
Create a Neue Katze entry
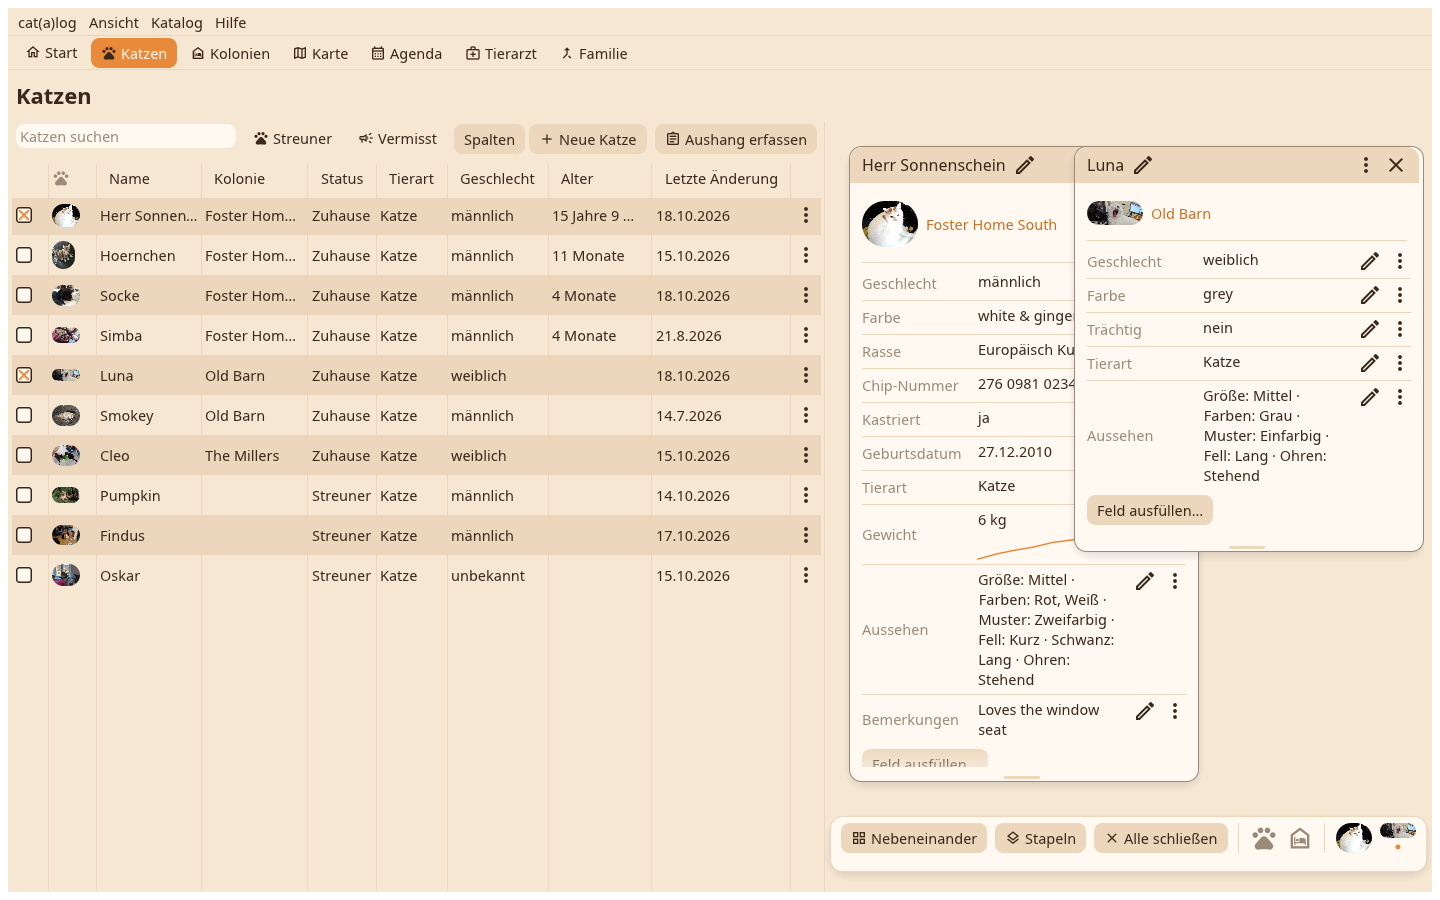(588, 139)
